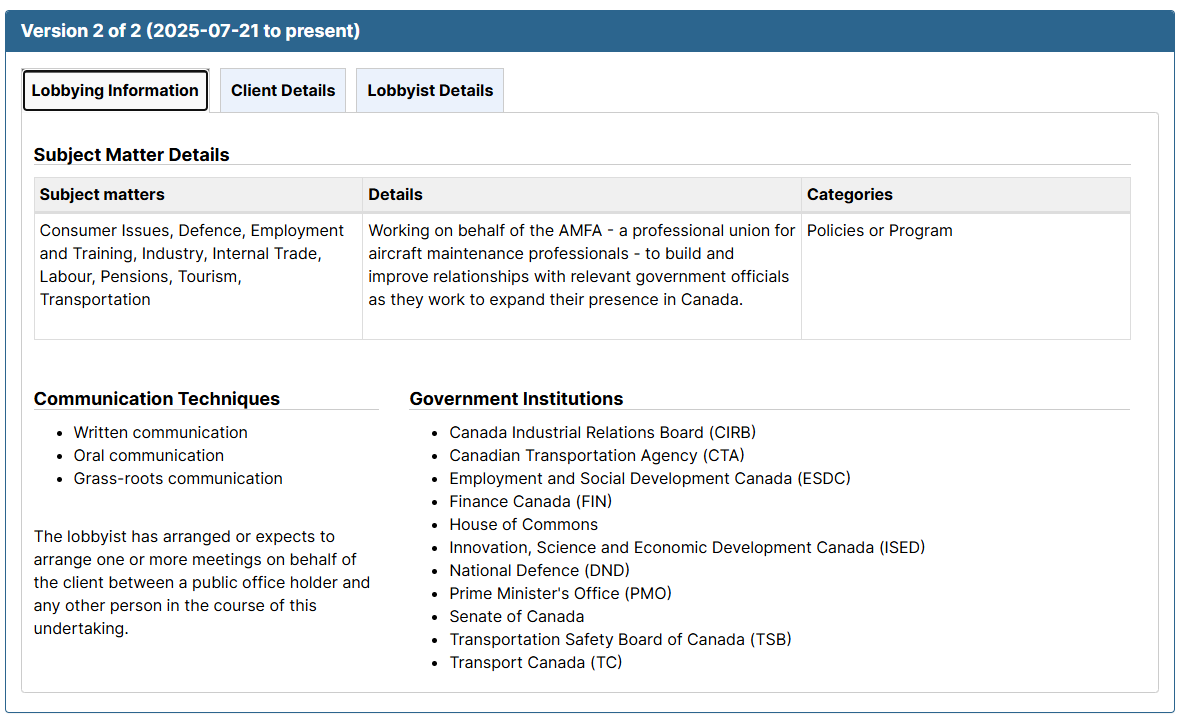Open the Lobbying Information tab
Screen dimensions: 1179x716
pos(115,90)
